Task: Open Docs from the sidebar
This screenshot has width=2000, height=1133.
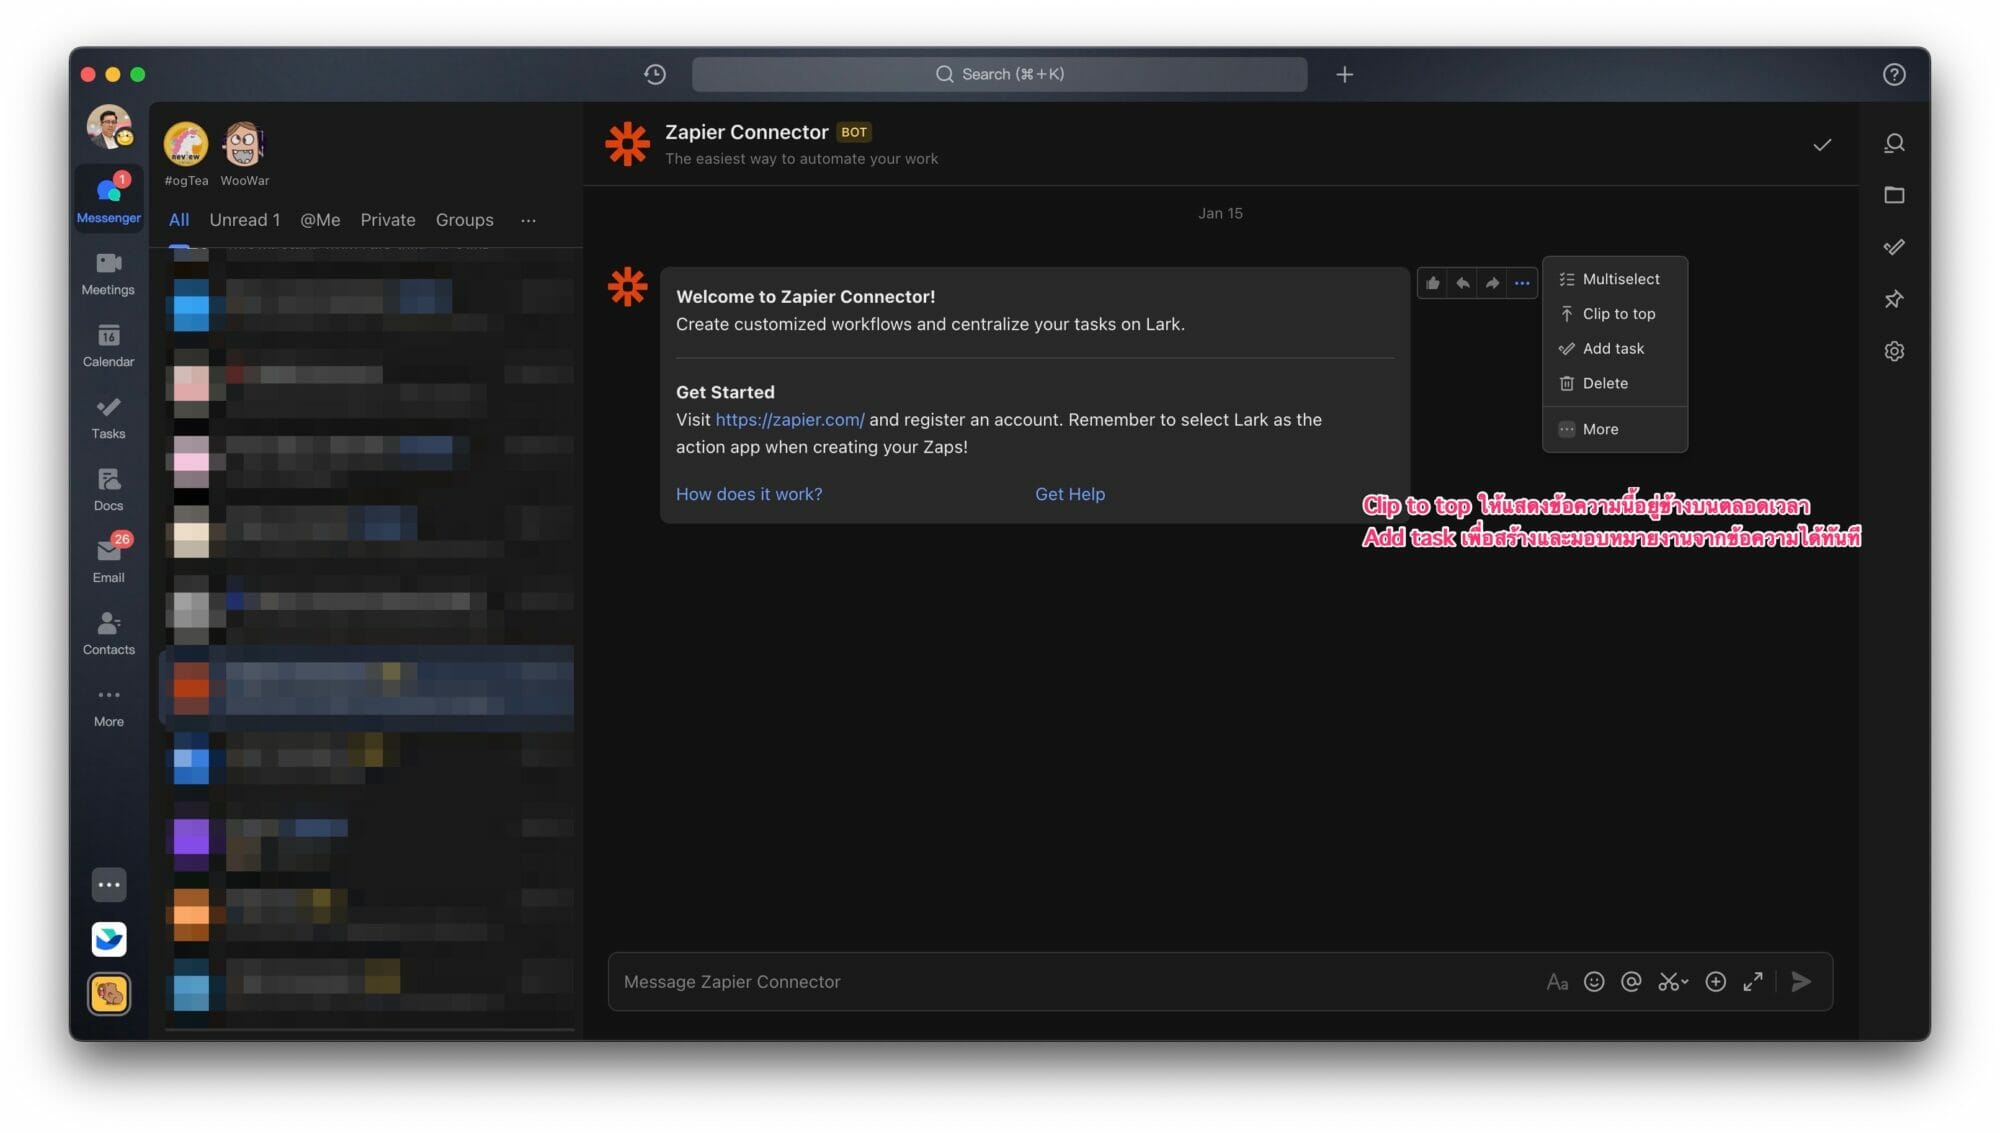Action: (108, 489)
